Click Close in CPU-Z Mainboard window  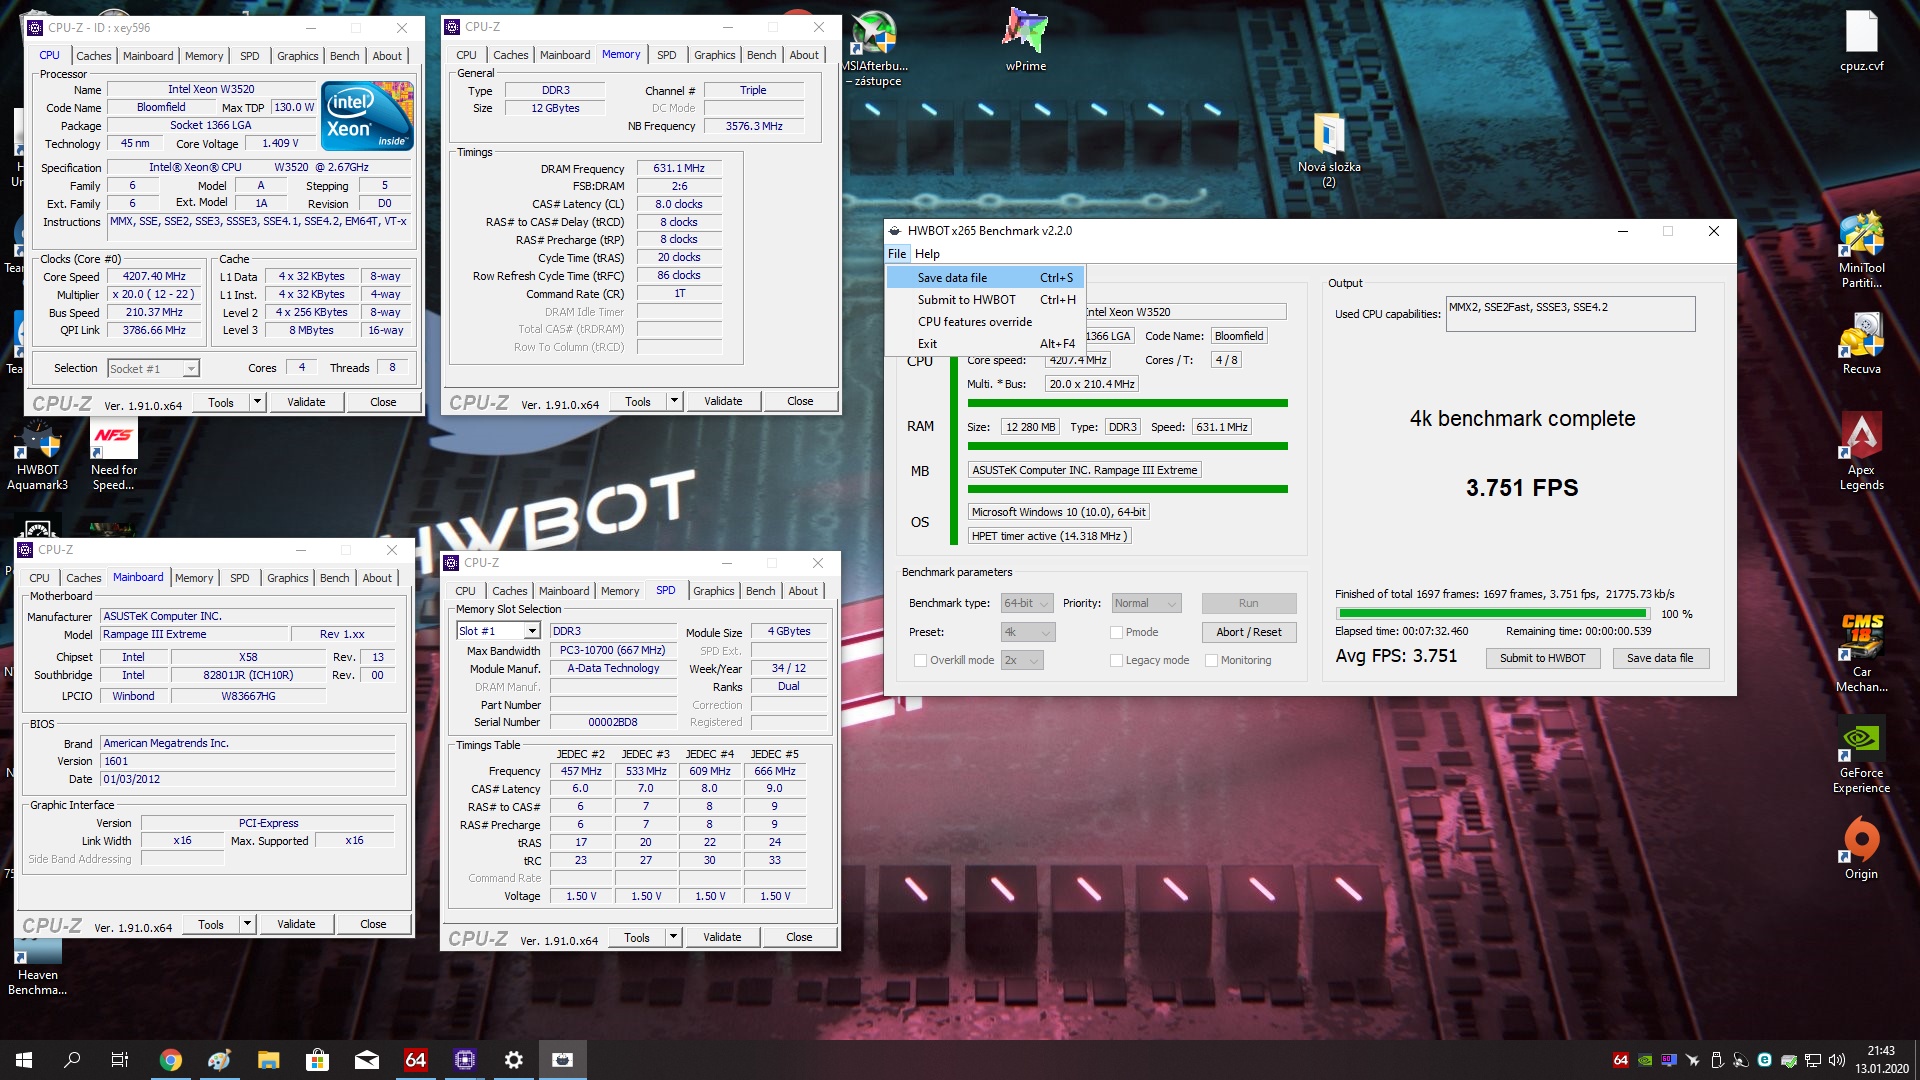373,924
